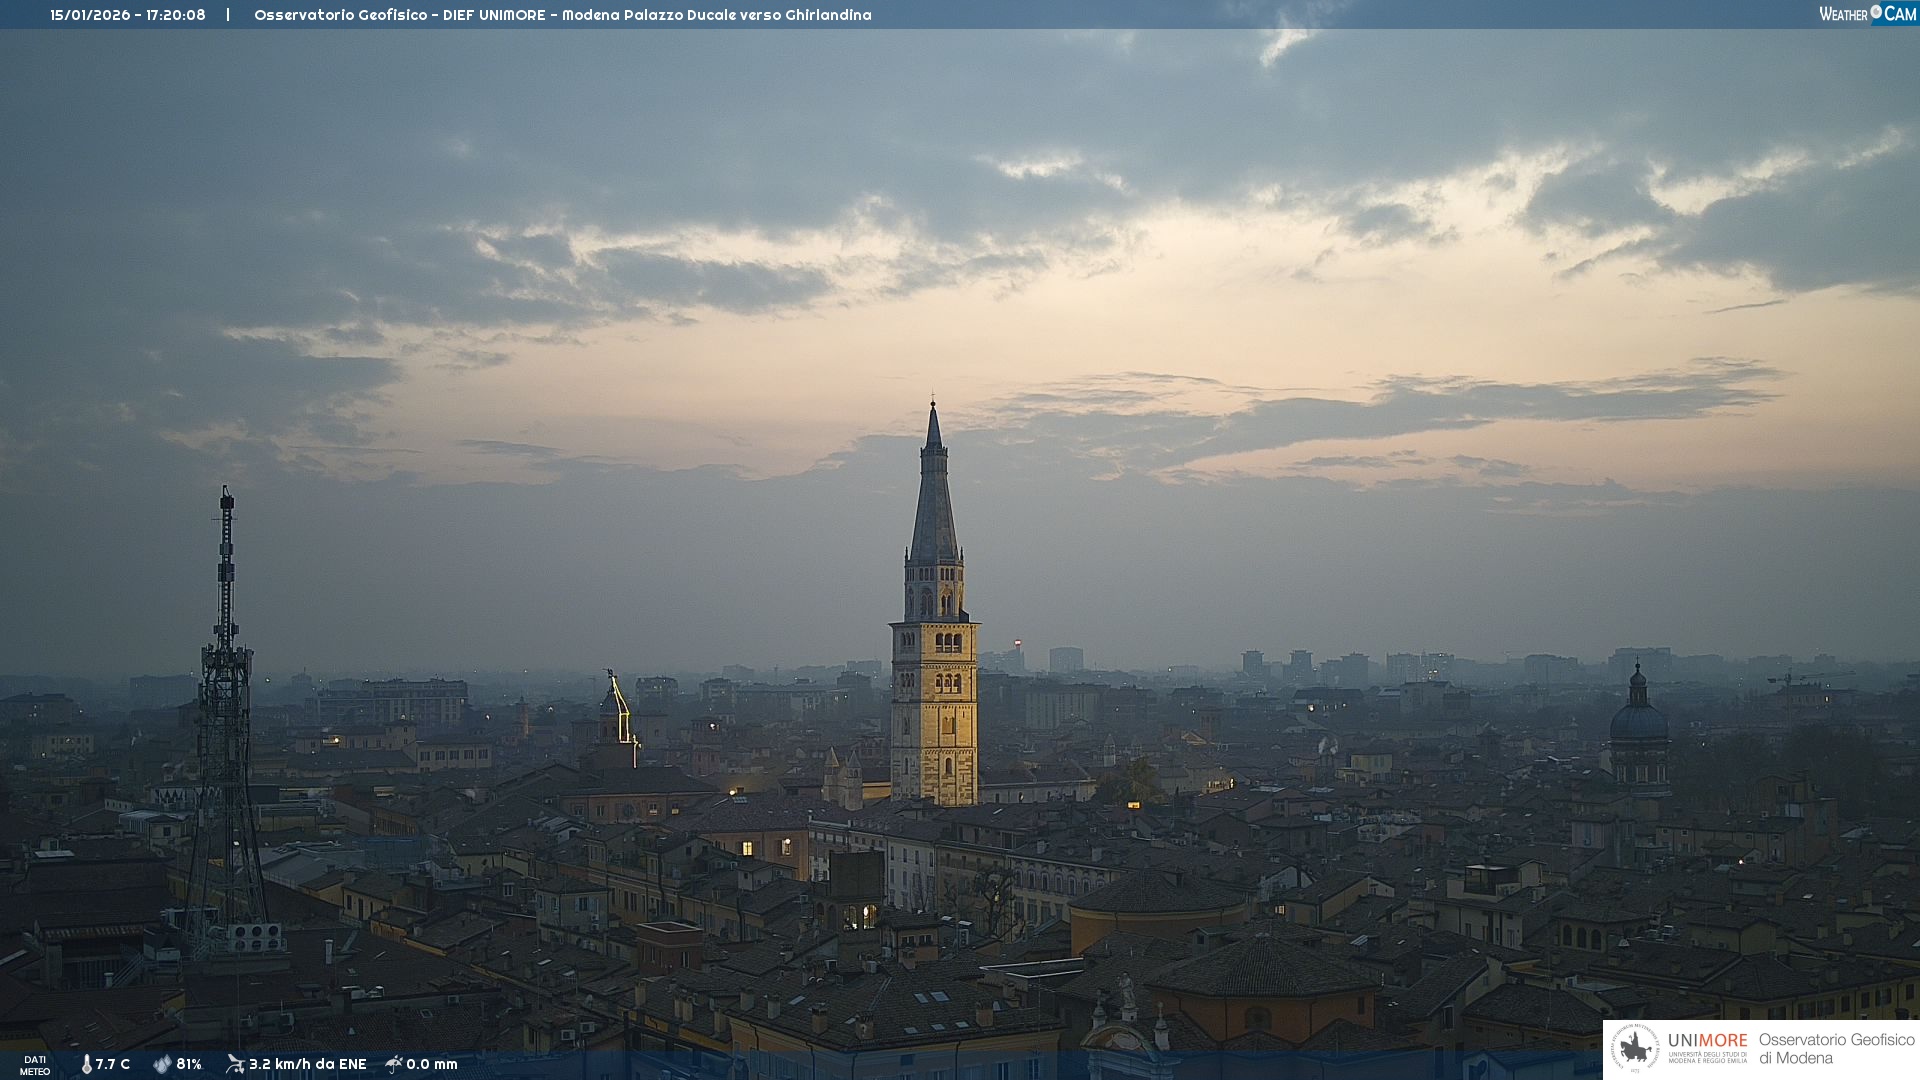This screenshot has height=1080, width=1920.
Task: Click the UNIMORE wordmark logo
Action: point(1707,1041)
